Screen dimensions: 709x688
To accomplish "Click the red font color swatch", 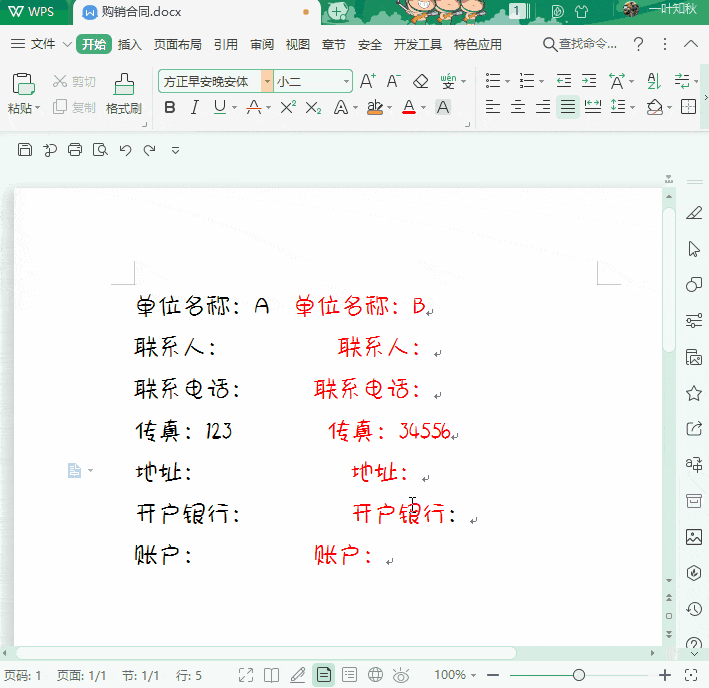I will tap(409, 108).
